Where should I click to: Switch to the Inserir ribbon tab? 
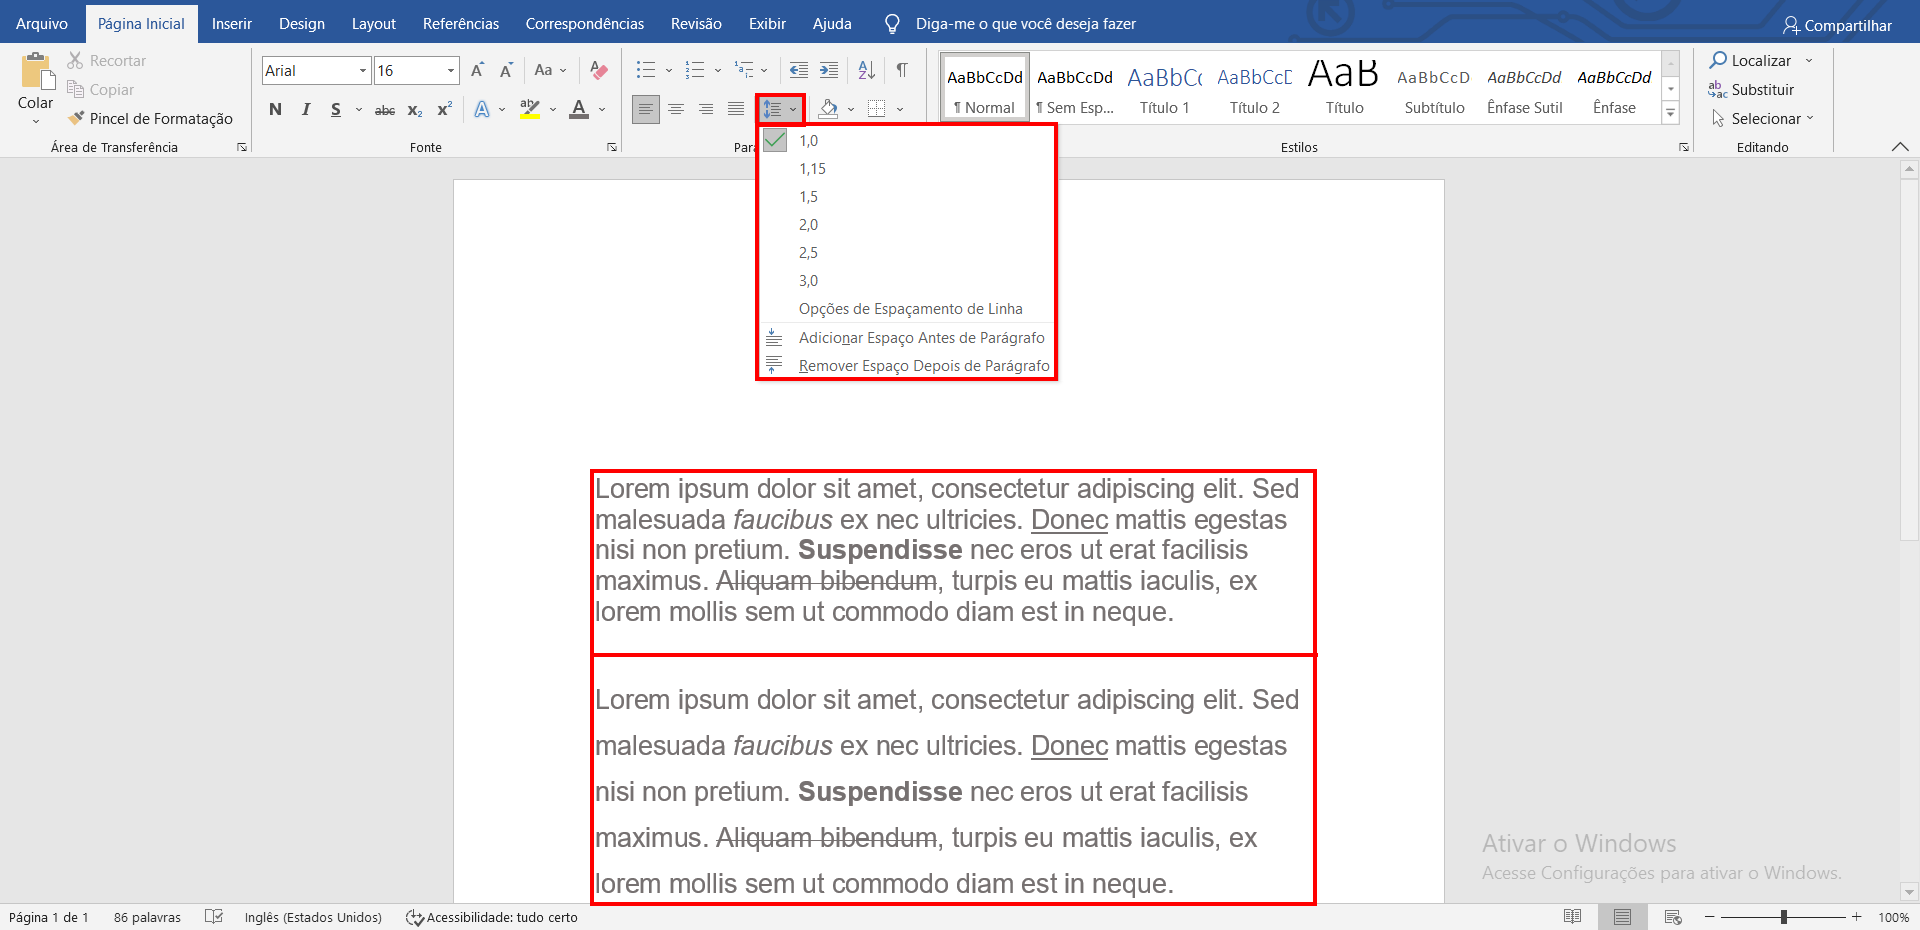[x=232, y=23]
